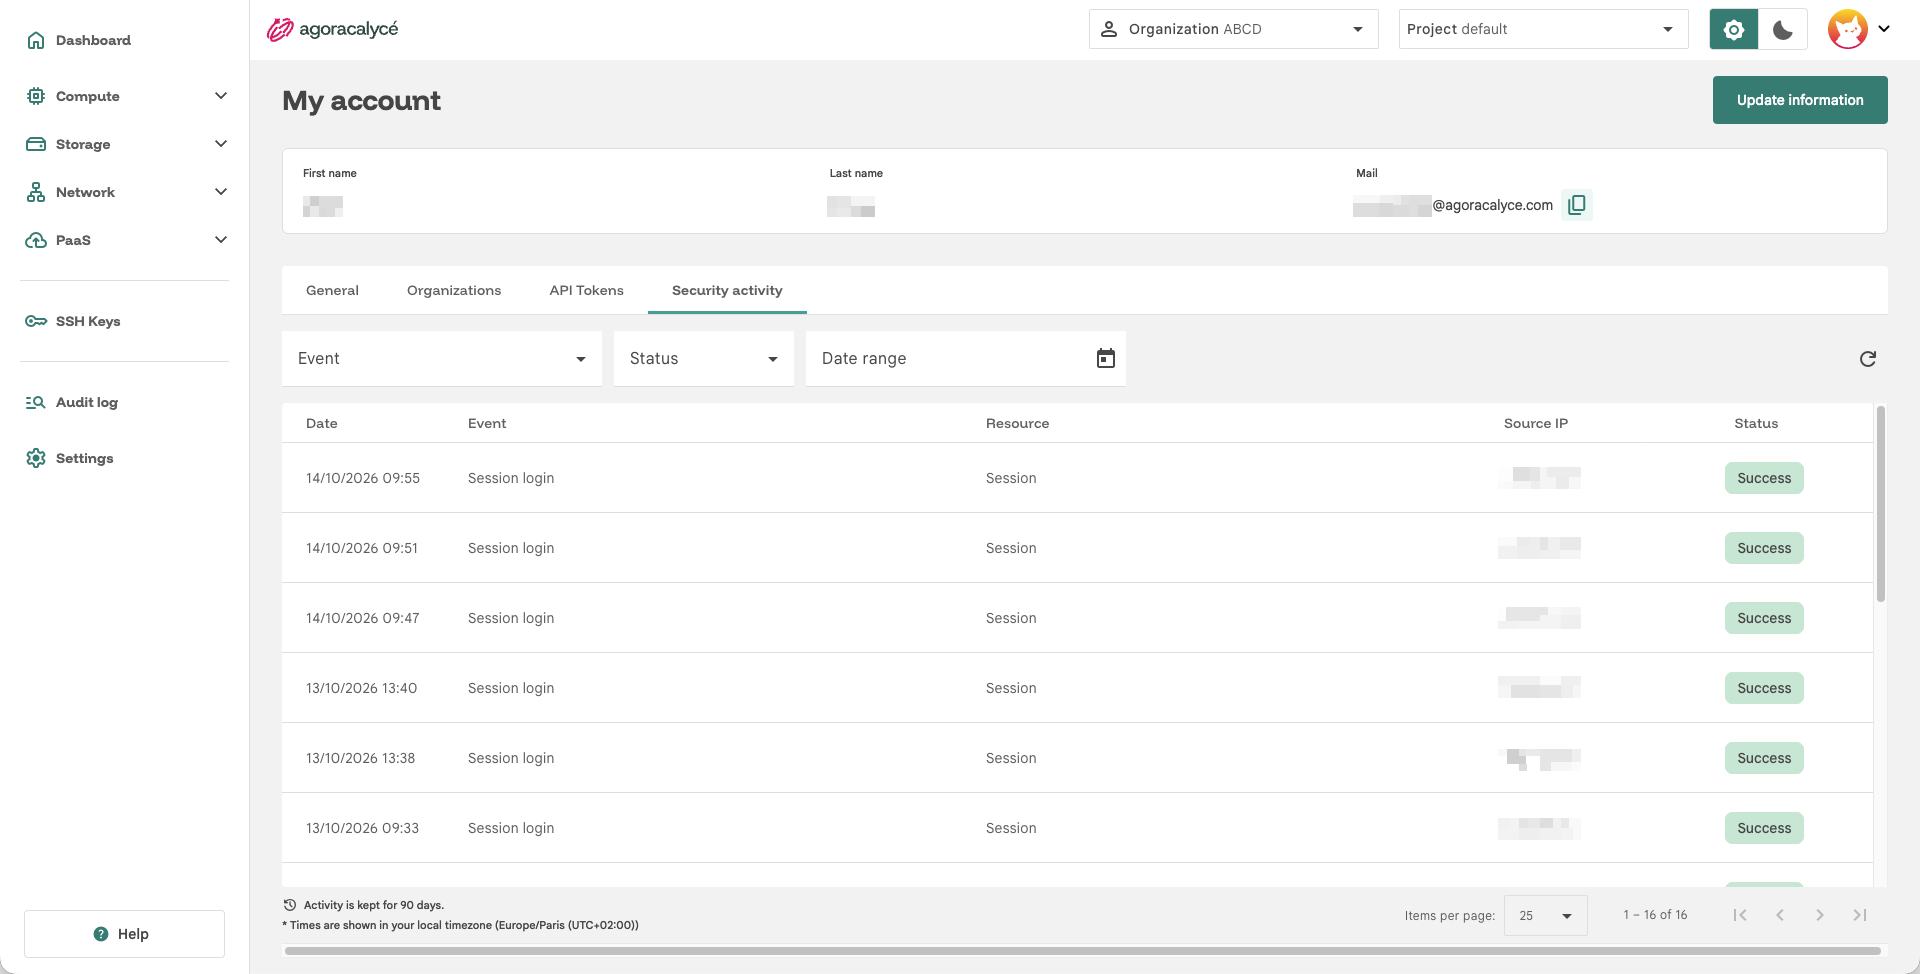Open the Event filter dropdown

(x=442, y=358)
